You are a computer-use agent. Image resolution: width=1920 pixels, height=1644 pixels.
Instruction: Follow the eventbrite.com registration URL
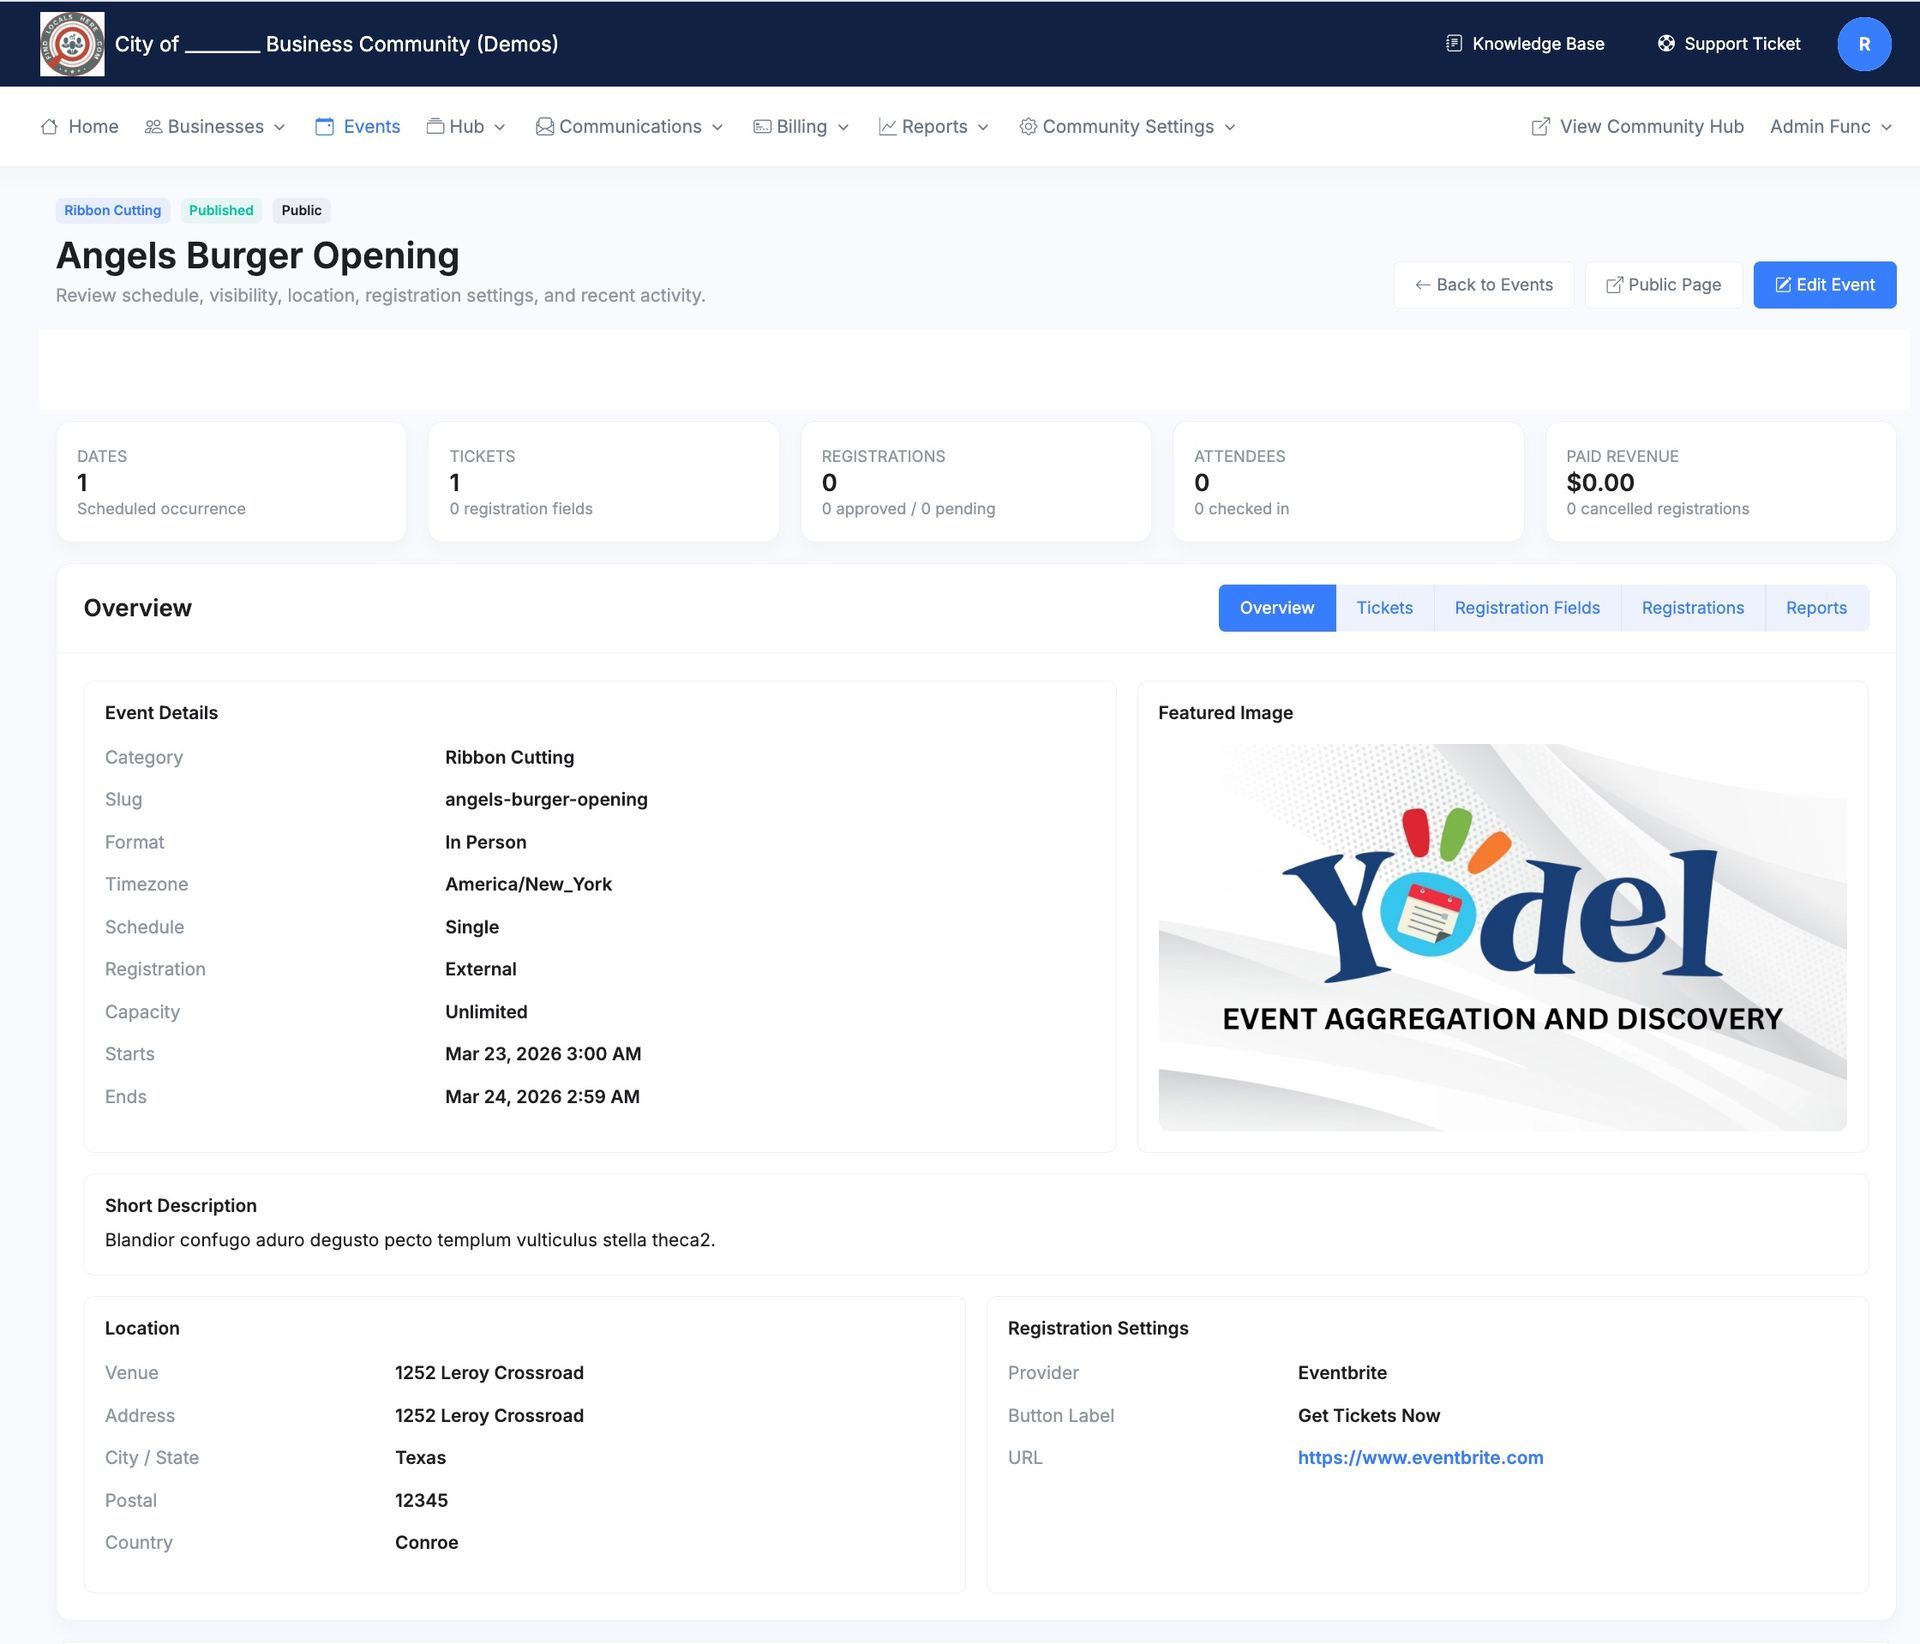coord(1420,1457)
